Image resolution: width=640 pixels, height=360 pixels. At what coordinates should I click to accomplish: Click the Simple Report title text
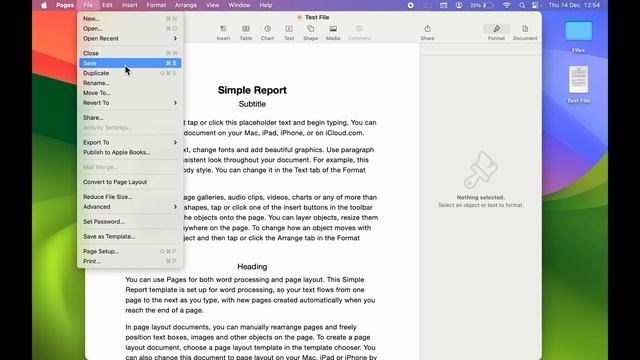(252, 90)
